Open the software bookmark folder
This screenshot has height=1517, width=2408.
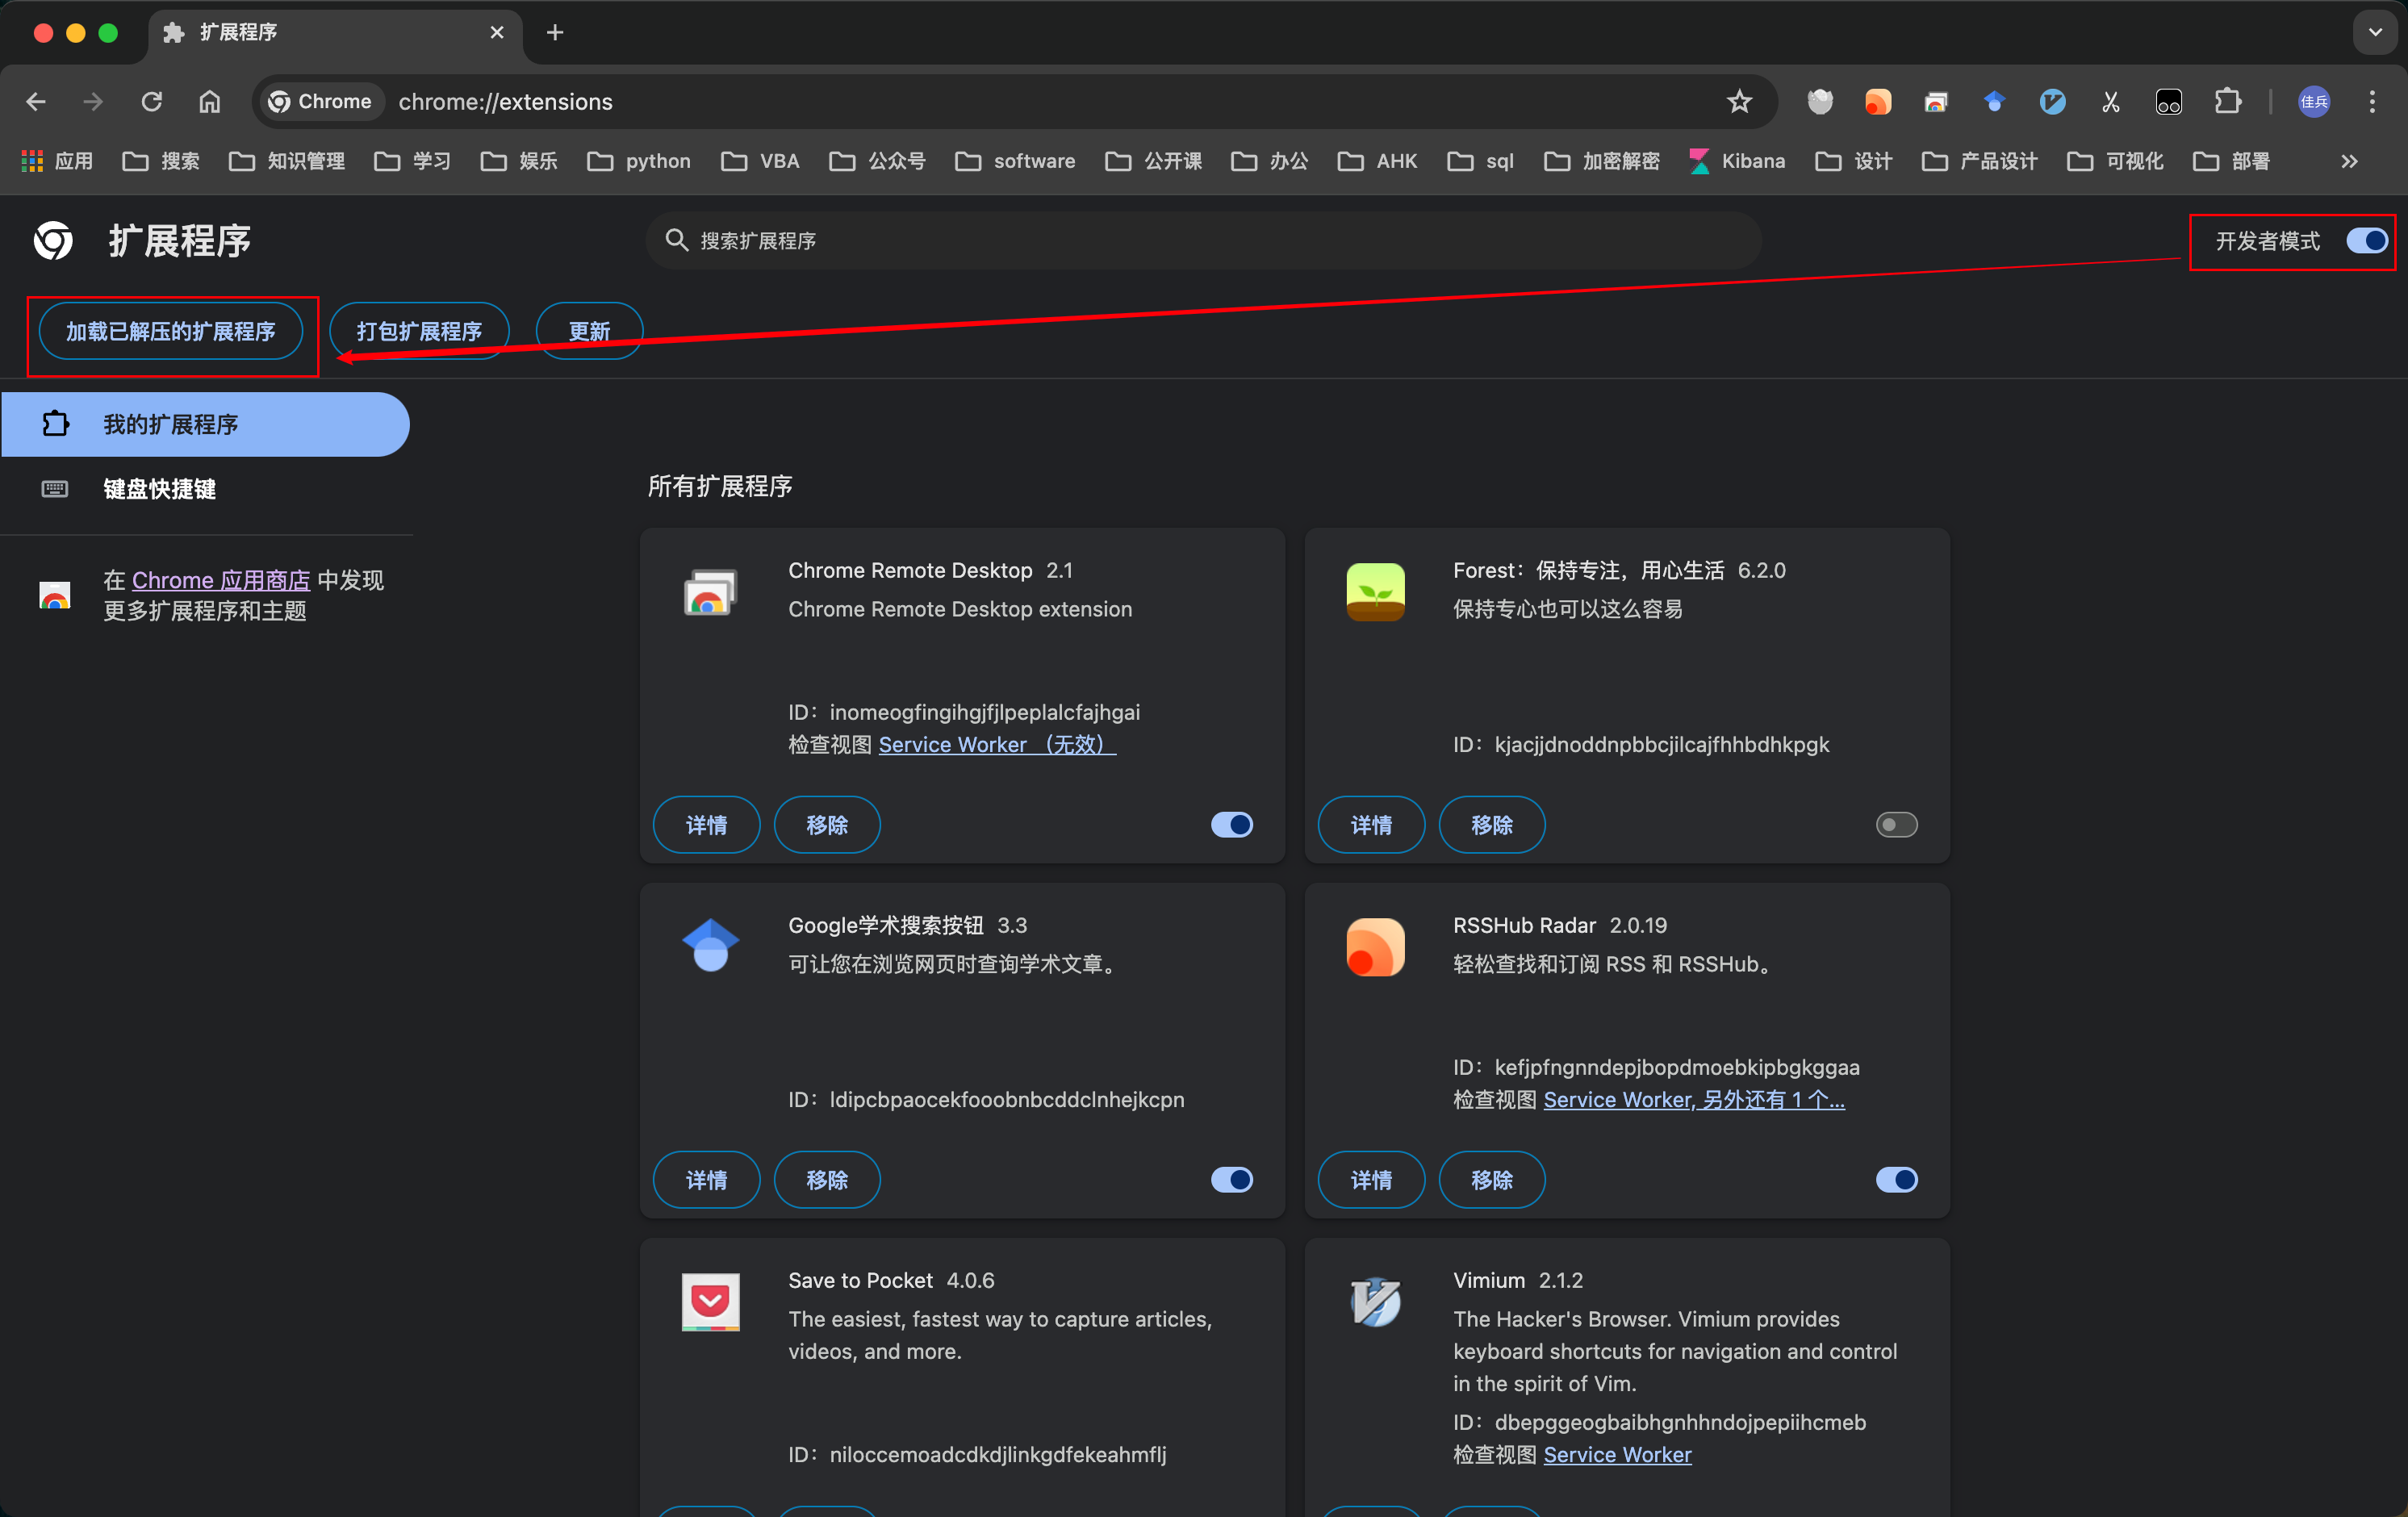(1015, 161)
